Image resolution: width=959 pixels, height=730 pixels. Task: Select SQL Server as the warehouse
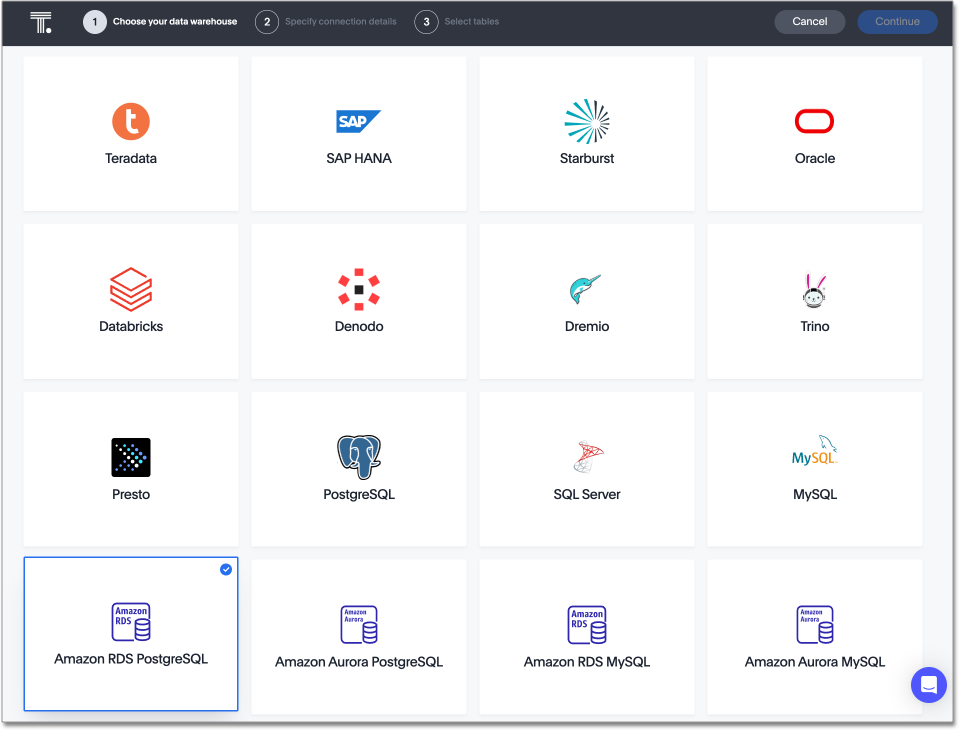click(586, 456)
